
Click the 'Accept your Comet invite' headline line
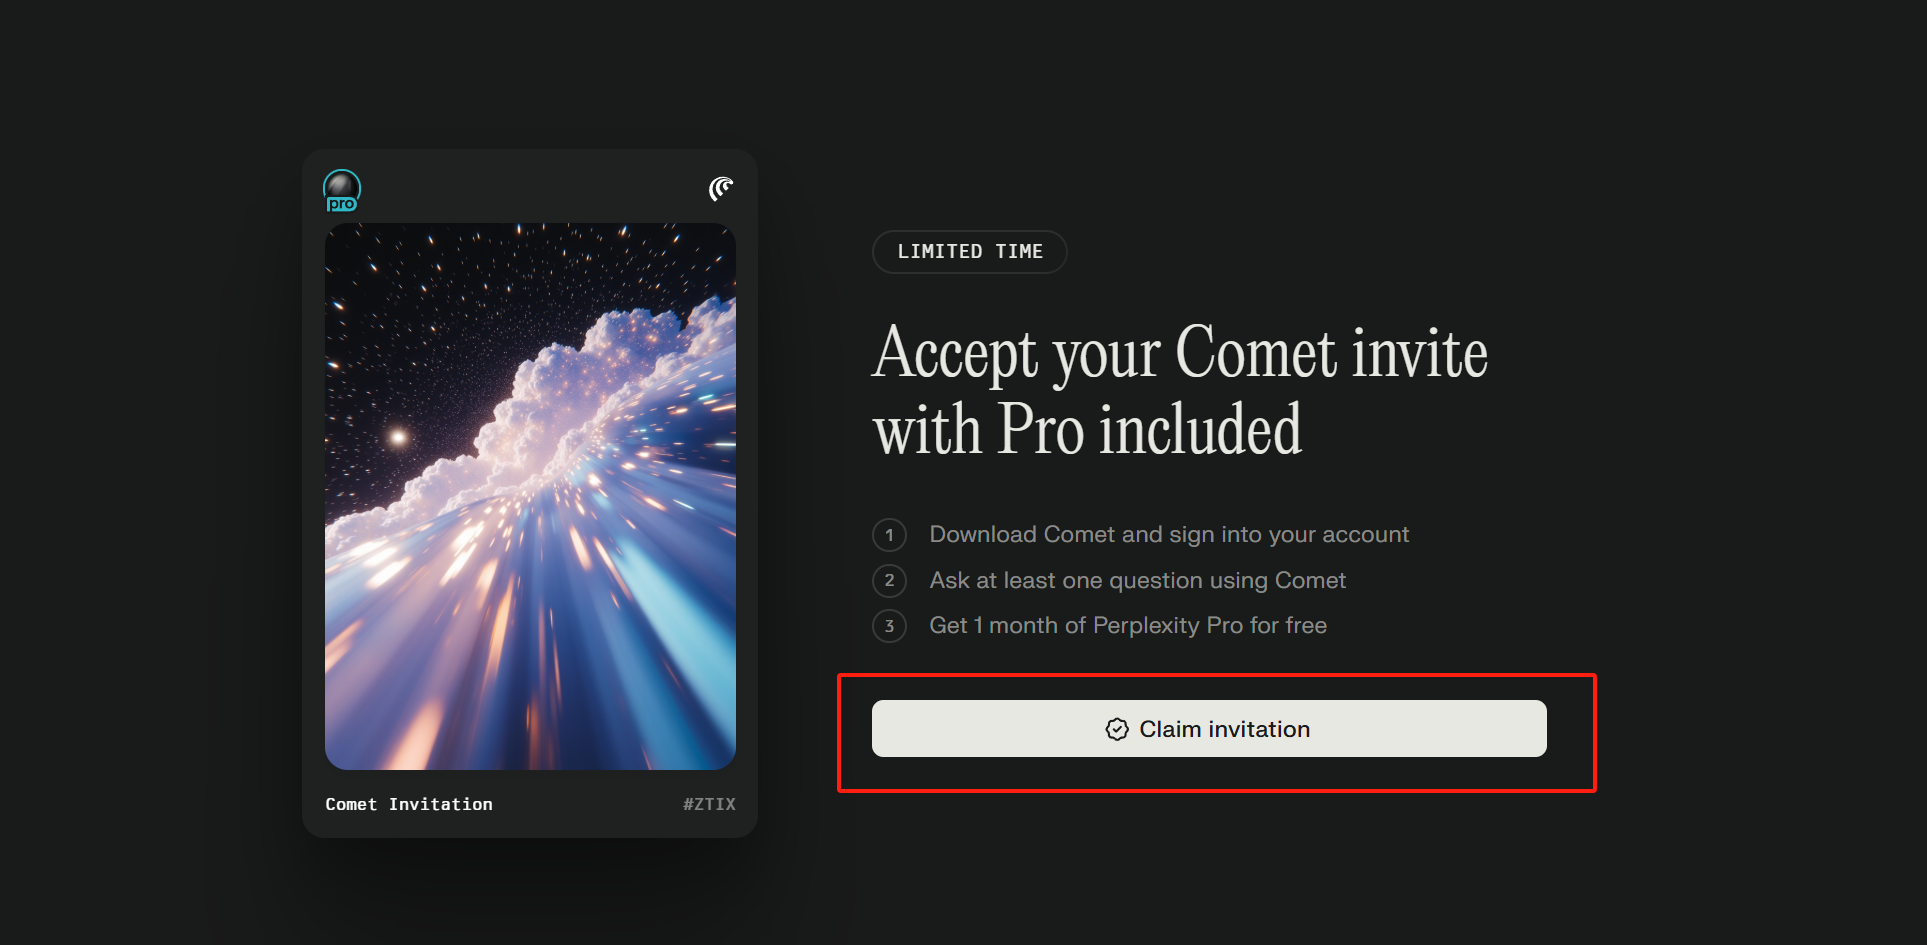pos(1179,354)
